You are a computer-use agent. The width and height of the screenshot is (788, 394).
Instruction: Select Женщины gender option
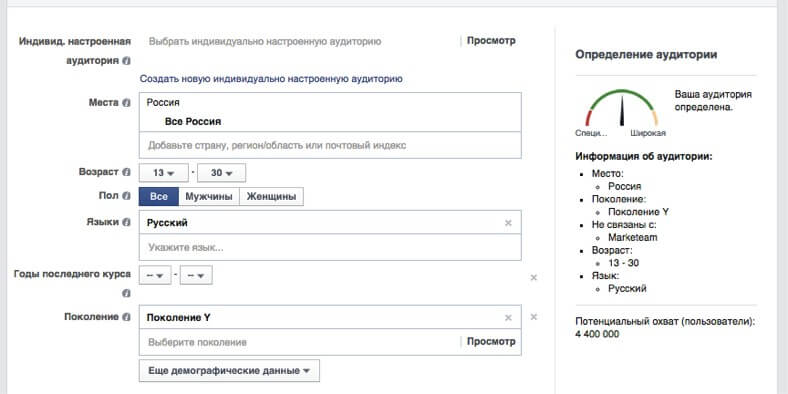(x=271, y=196)
